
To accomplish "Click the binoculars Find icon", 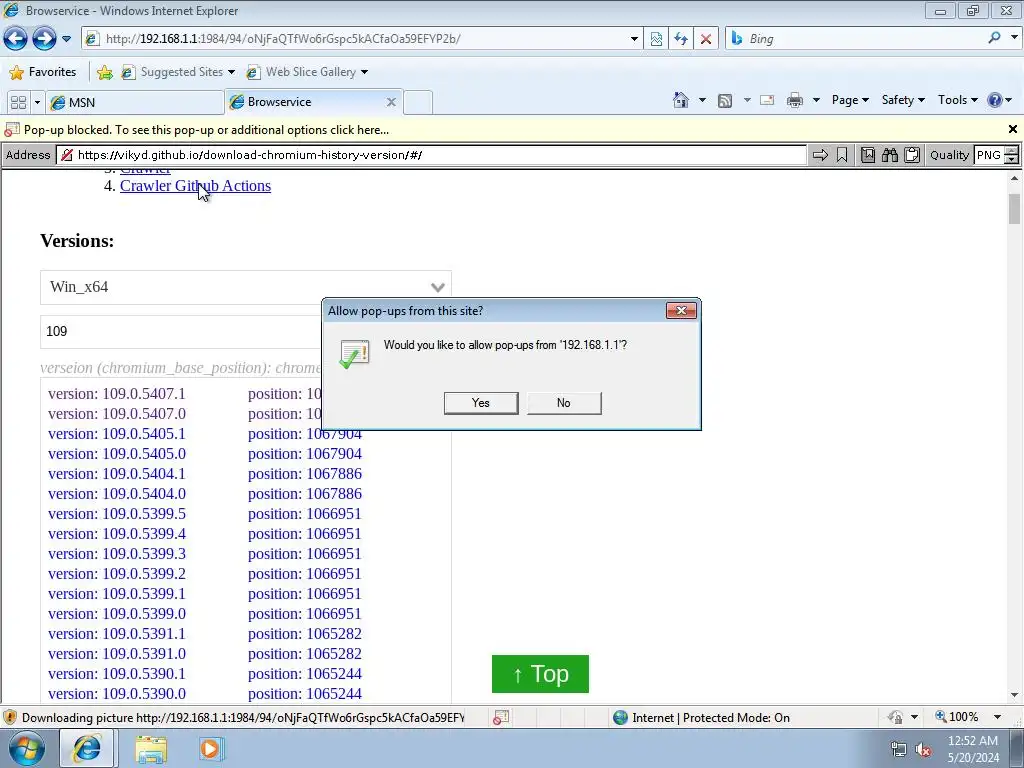I will [889, 155].
